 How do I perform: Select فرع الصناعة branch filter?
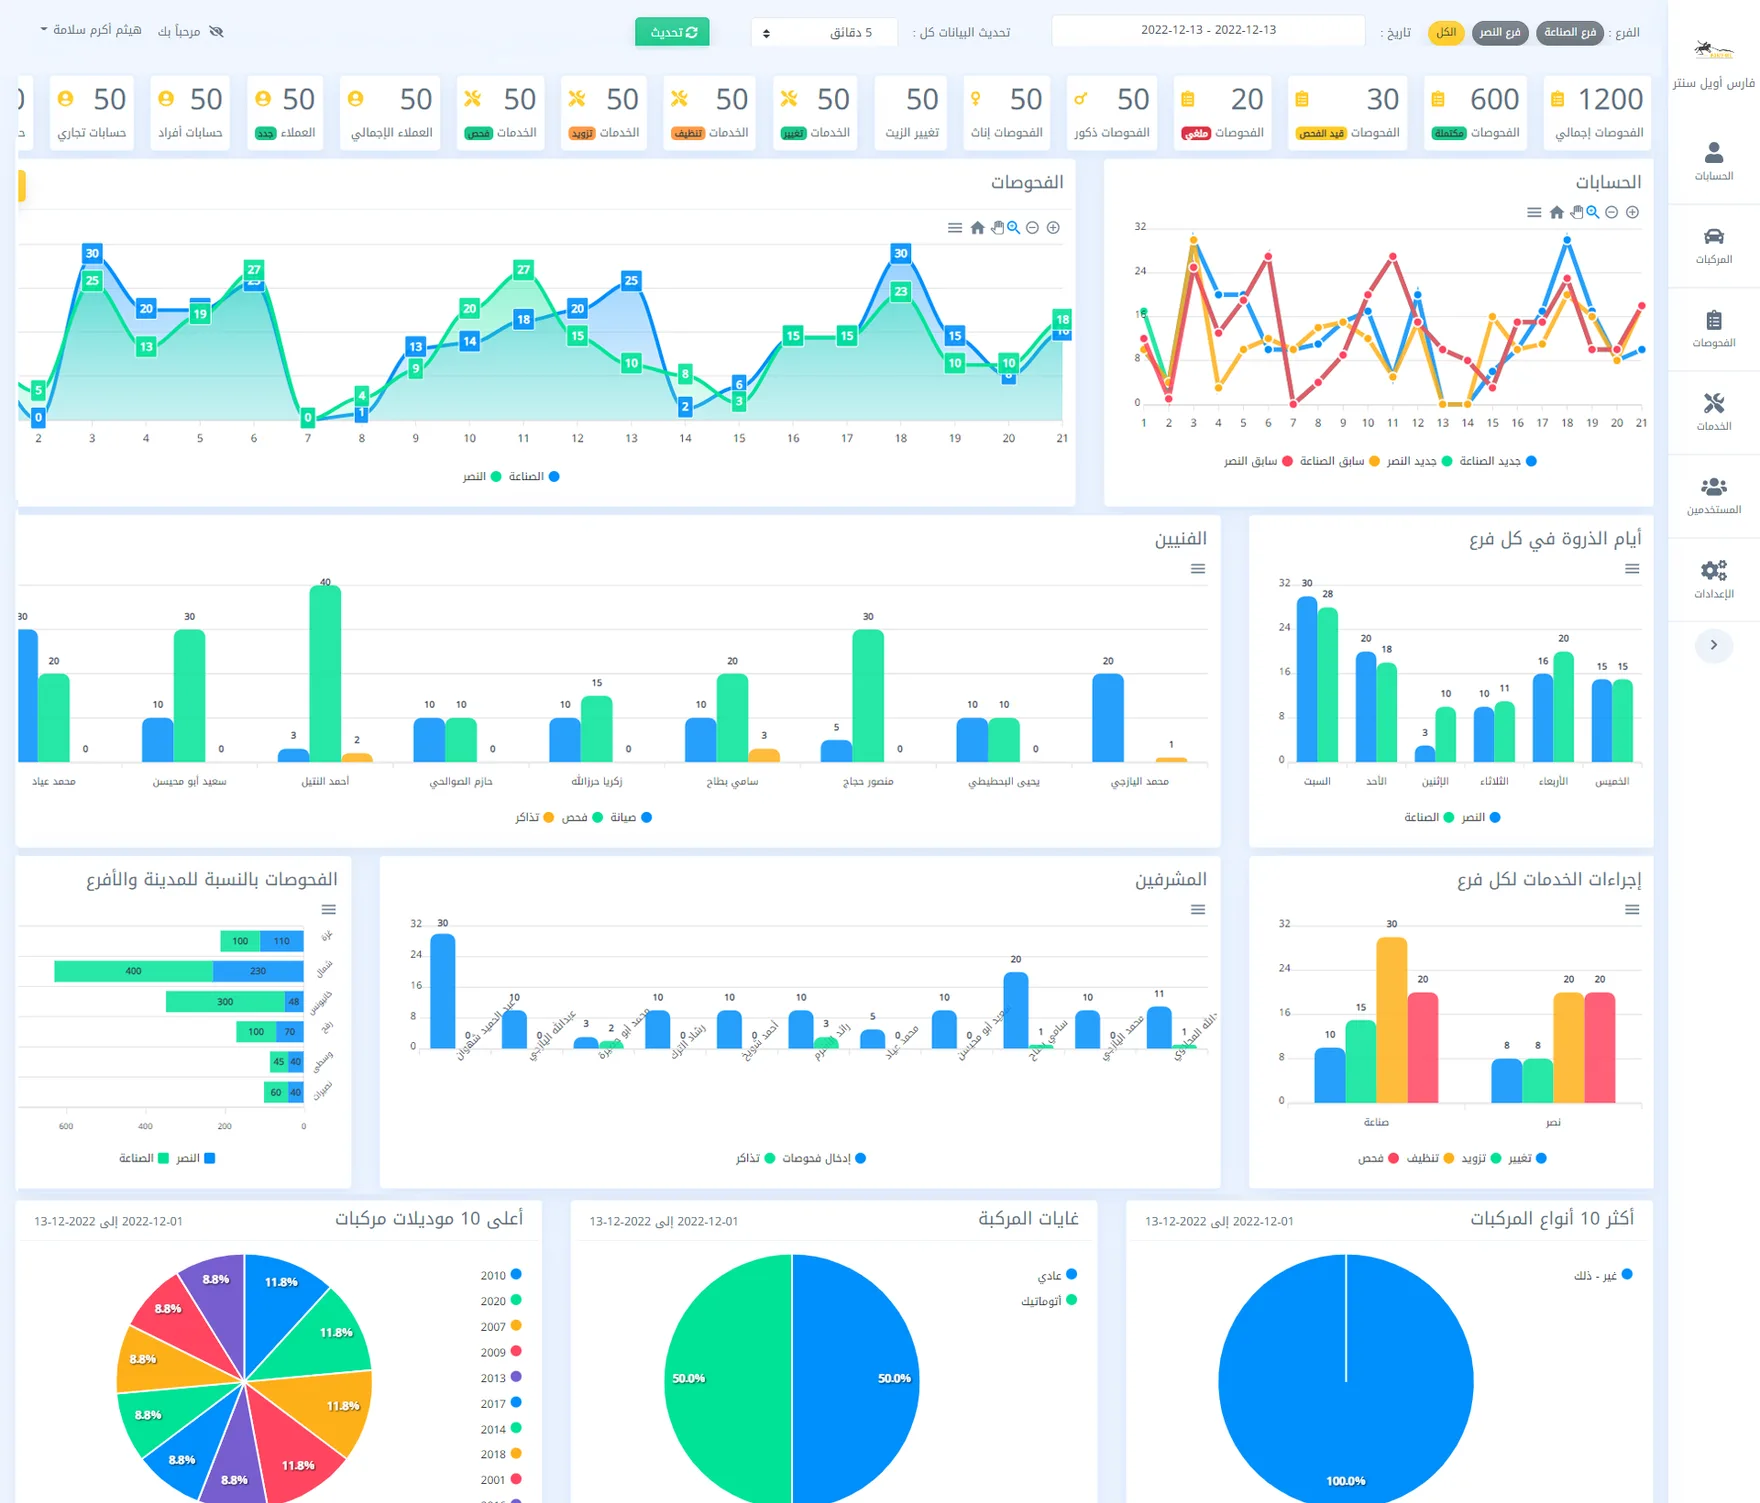(1569, 33)
